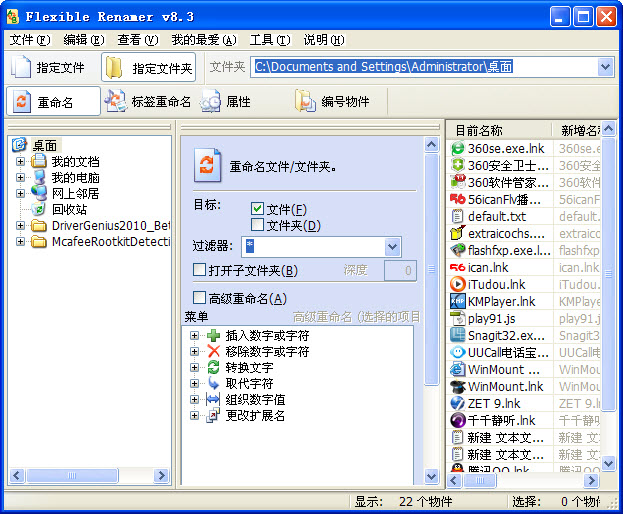
Task: Open the 编辑(E) menu
Action: coord(84,40)
